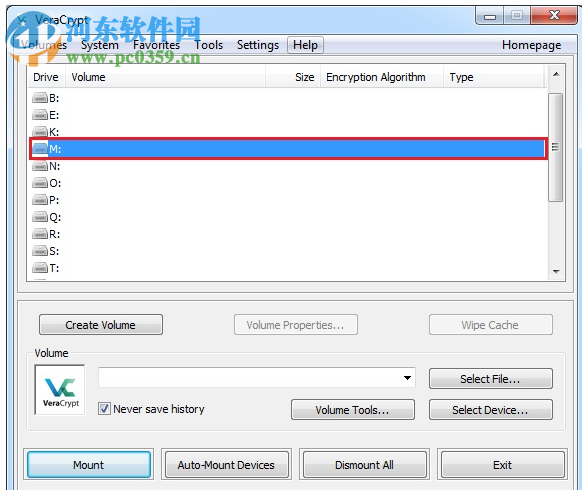
Task: Click the Drive column header
Action: pyautogui.click(x=47, y=77)
